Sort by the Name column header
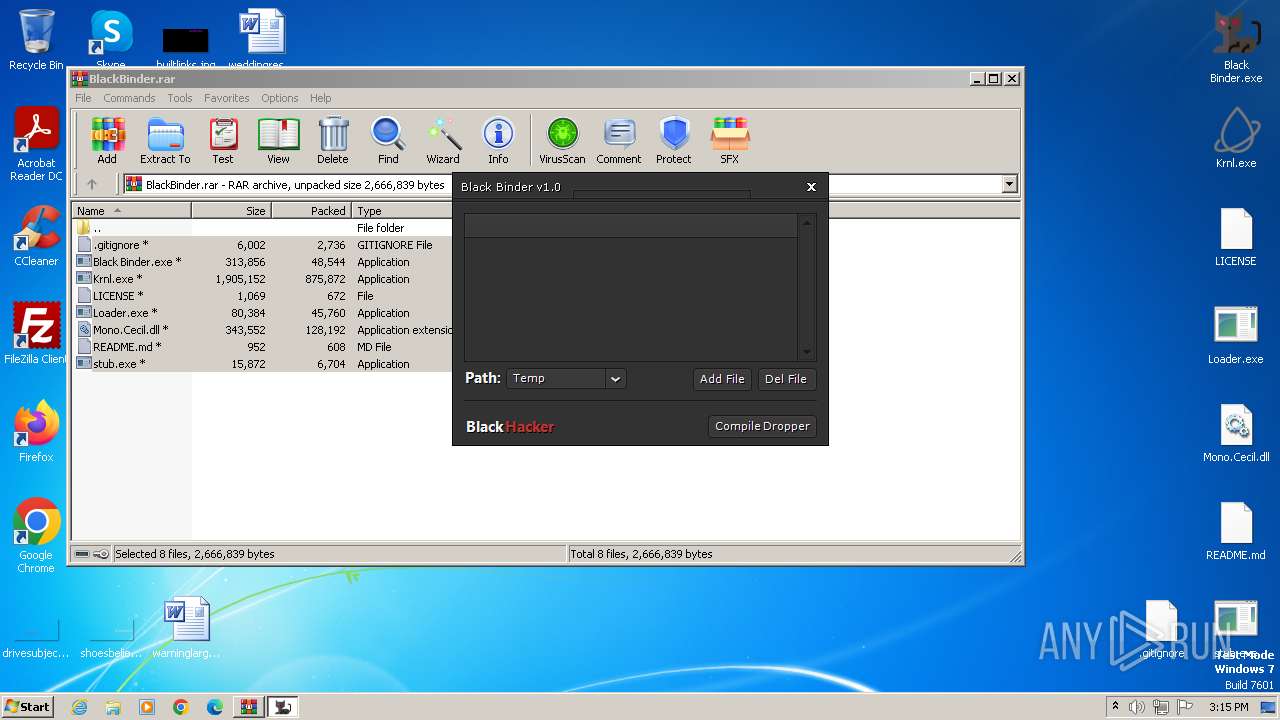This screenshot has width=1280, height=720. [131, 211]
